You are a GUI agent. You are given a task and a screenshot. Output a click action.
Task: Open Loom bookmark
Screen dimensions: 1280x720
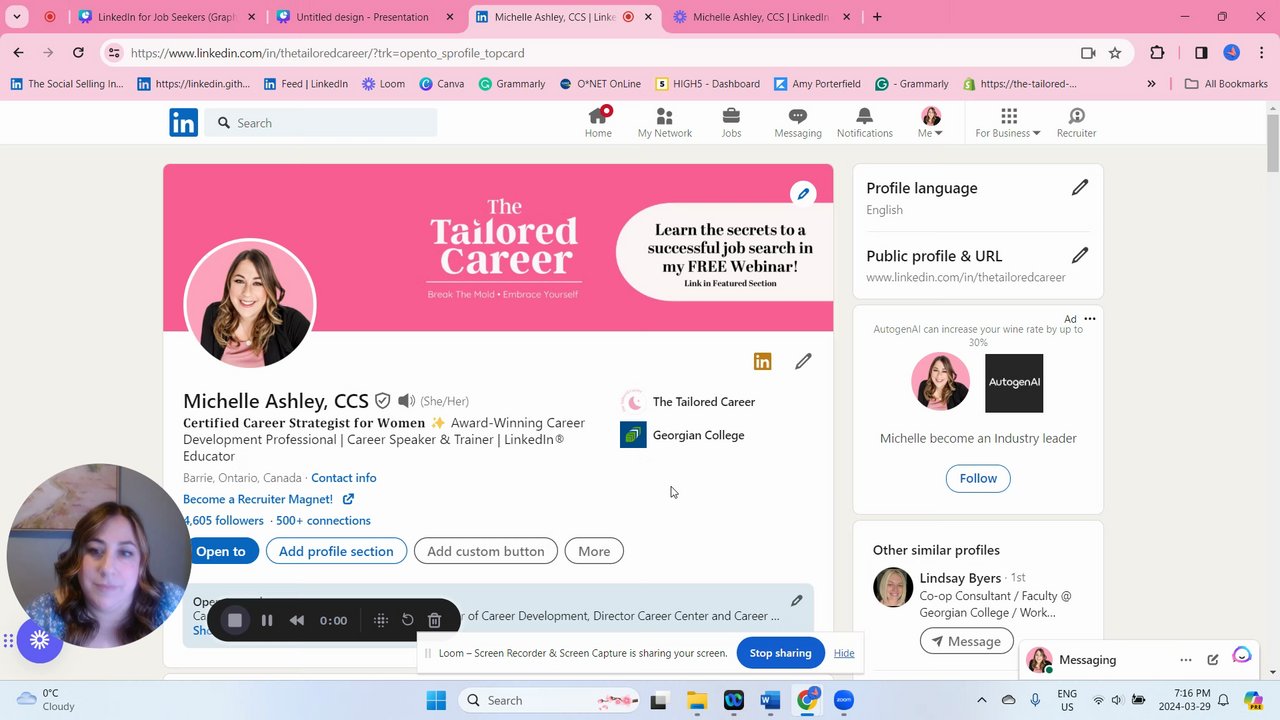pos(383,84)
